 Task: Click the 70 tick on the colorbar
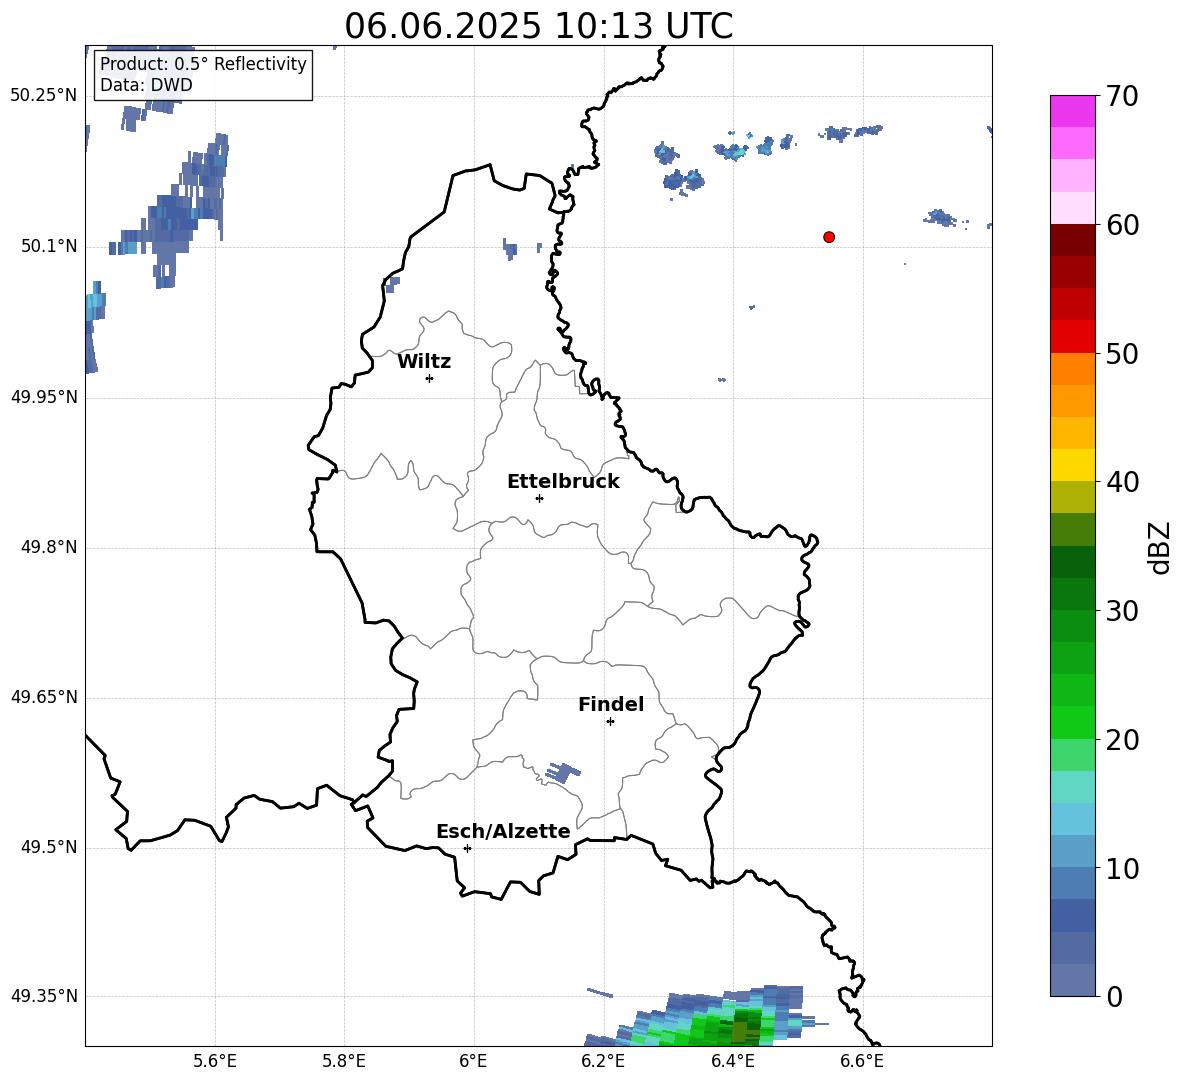point(1122,96)
